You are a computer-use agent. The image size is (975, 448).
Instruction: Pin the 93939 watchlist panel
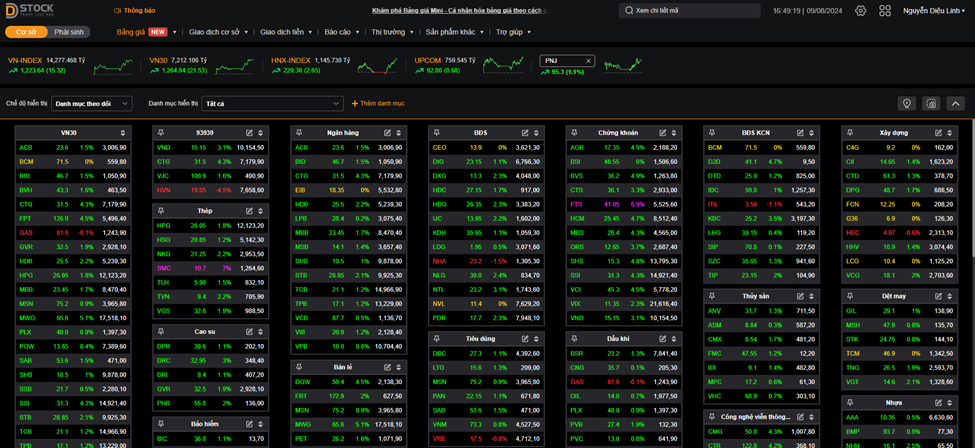161,133
